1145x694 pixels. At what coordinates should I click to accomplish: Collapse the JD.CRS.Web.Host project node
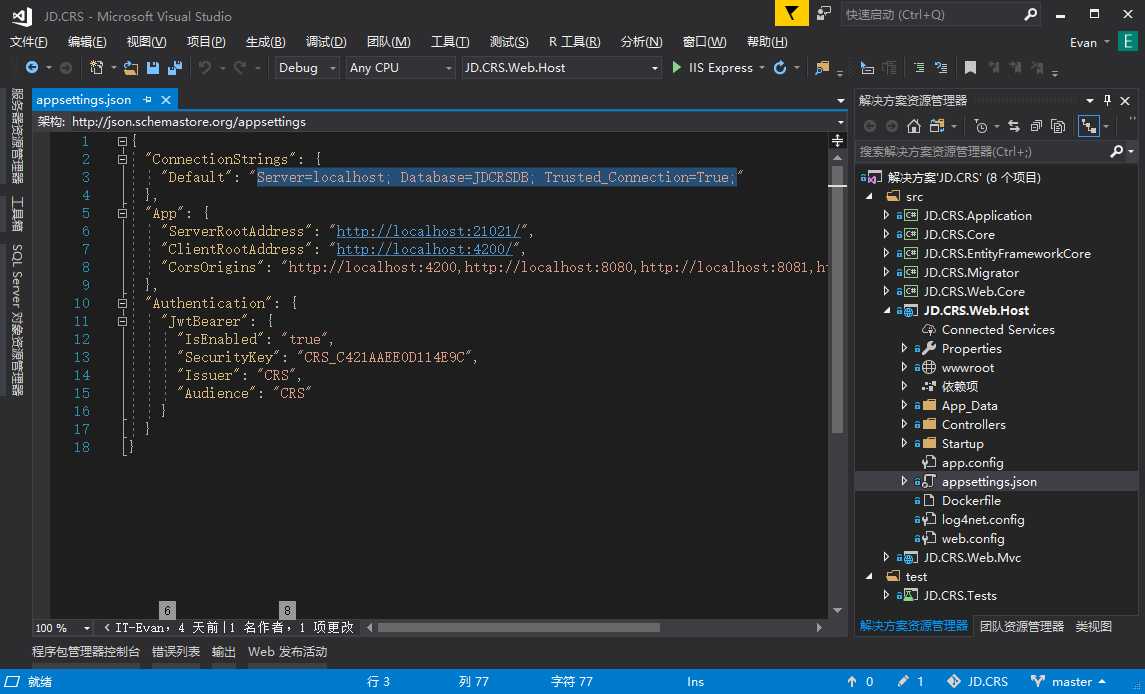coord(886,310)
